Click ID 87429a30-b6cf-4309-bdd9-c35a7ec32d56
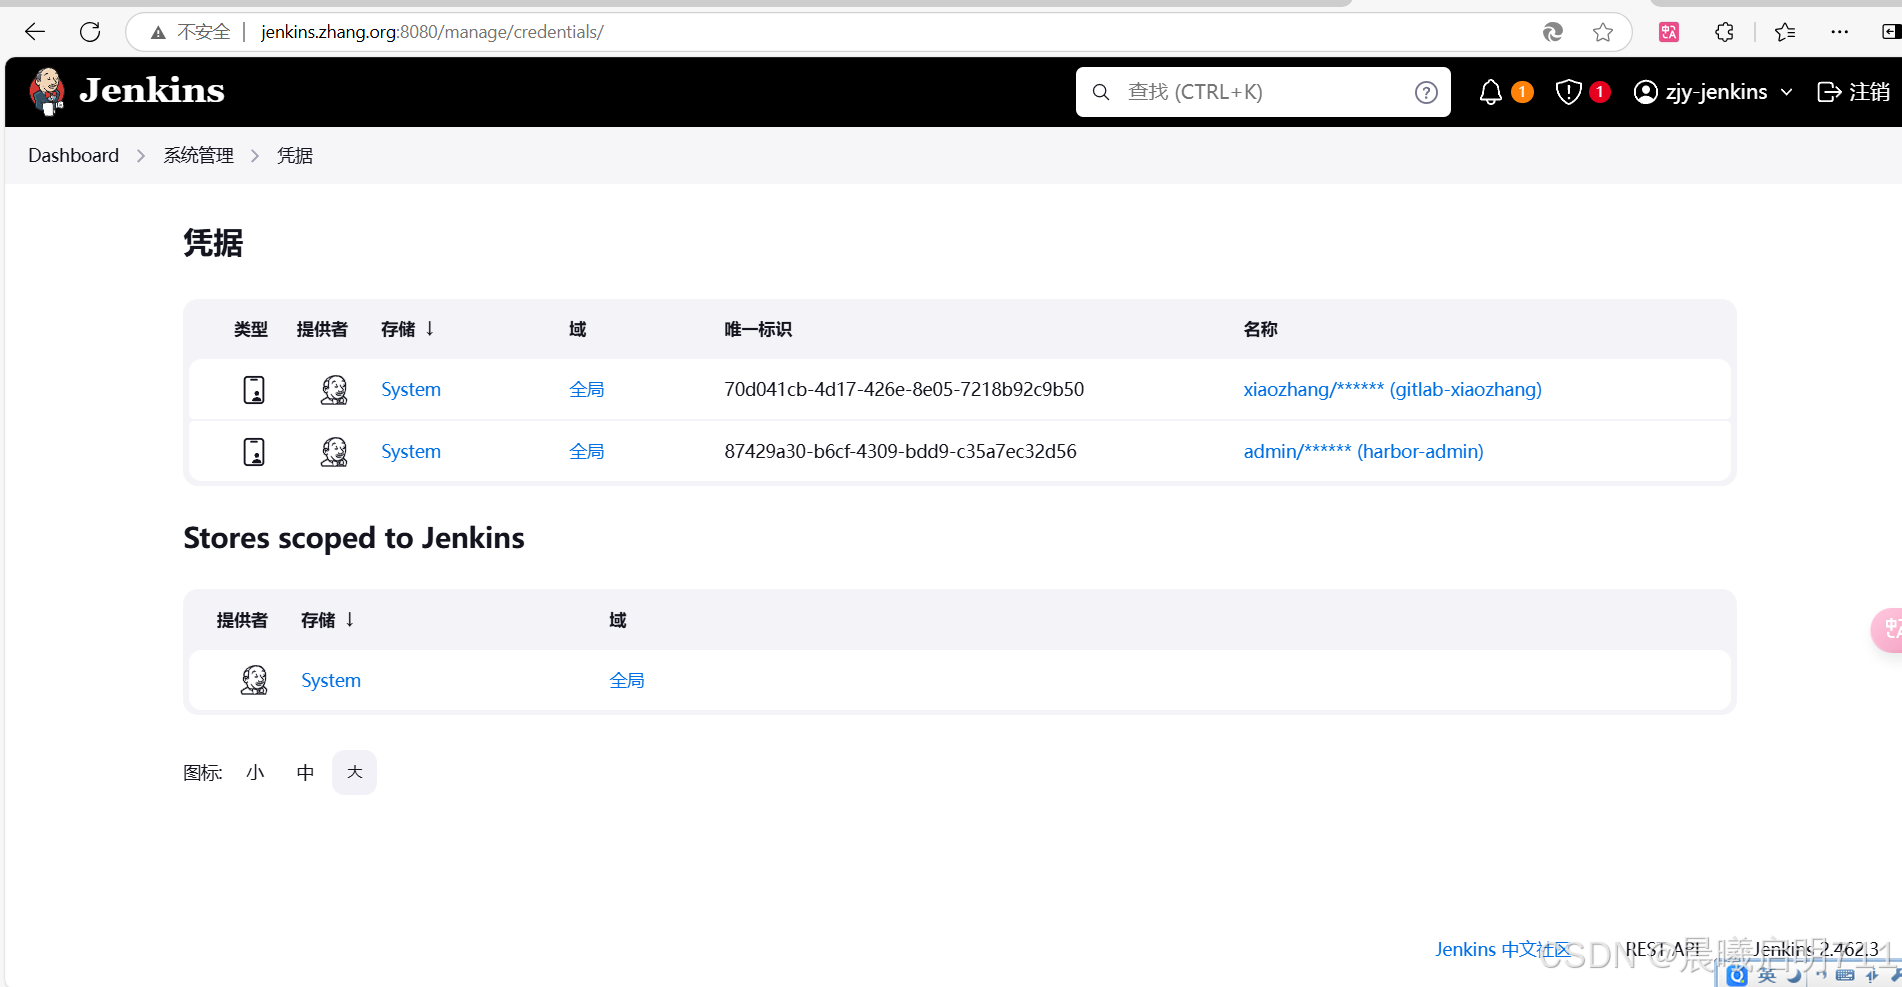The image size is (1902, 987). (x=900, y=452)
